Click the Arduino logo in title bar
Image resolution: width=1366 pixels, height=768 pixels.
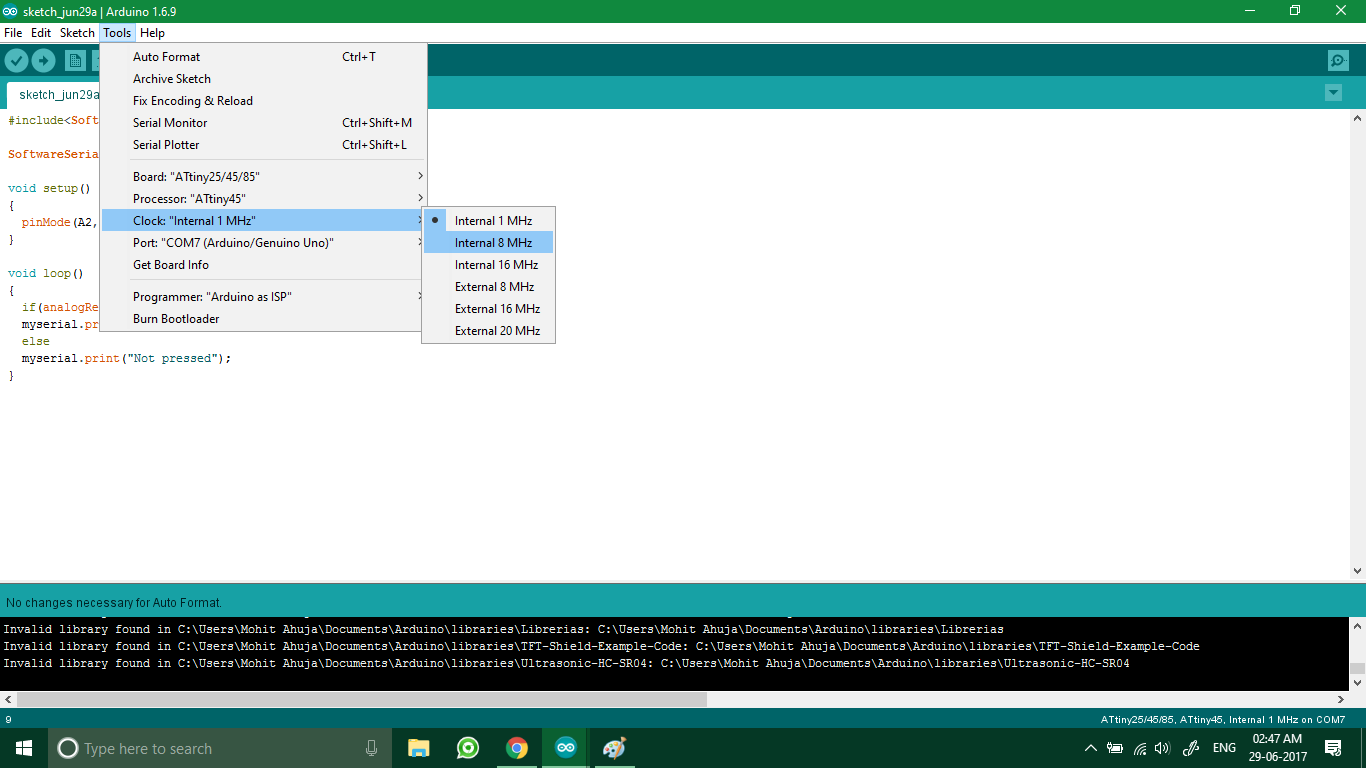click(x=10, y=11)
